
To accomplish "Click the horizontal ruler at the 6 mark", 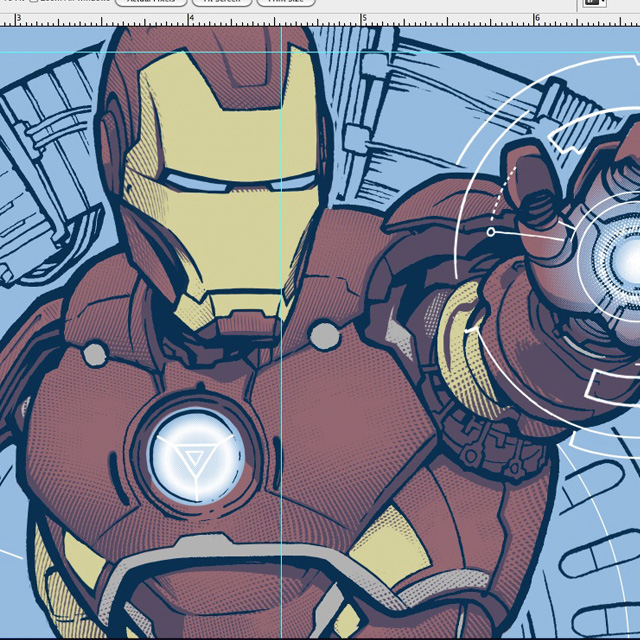I will point(538,19).
